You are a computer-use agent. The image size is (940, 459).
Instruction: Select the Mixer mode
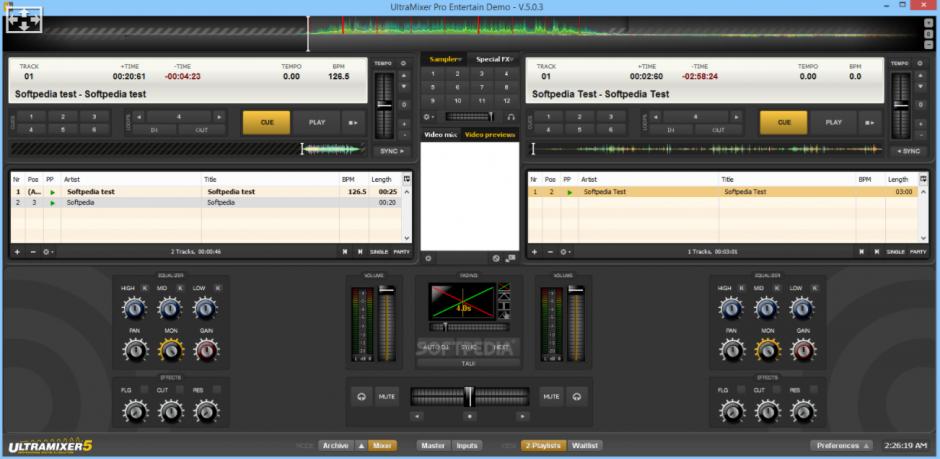pyautogui.click(x=382, y=446)
